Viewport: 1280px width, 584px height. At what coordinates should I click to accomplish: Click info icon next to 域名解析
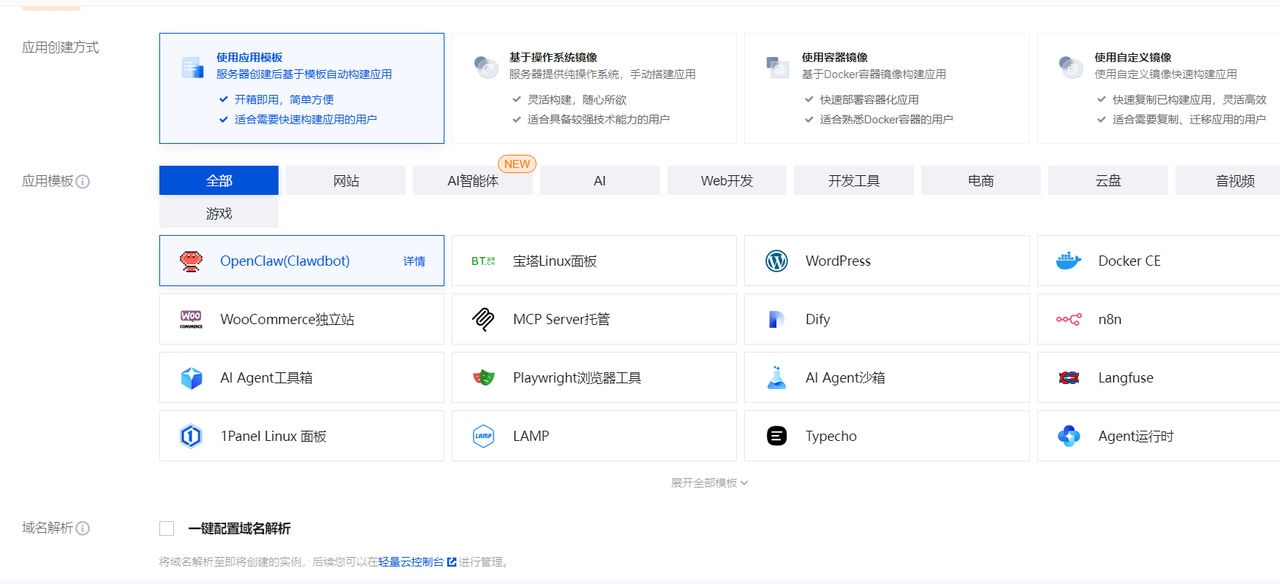click(x=83, y=529)
